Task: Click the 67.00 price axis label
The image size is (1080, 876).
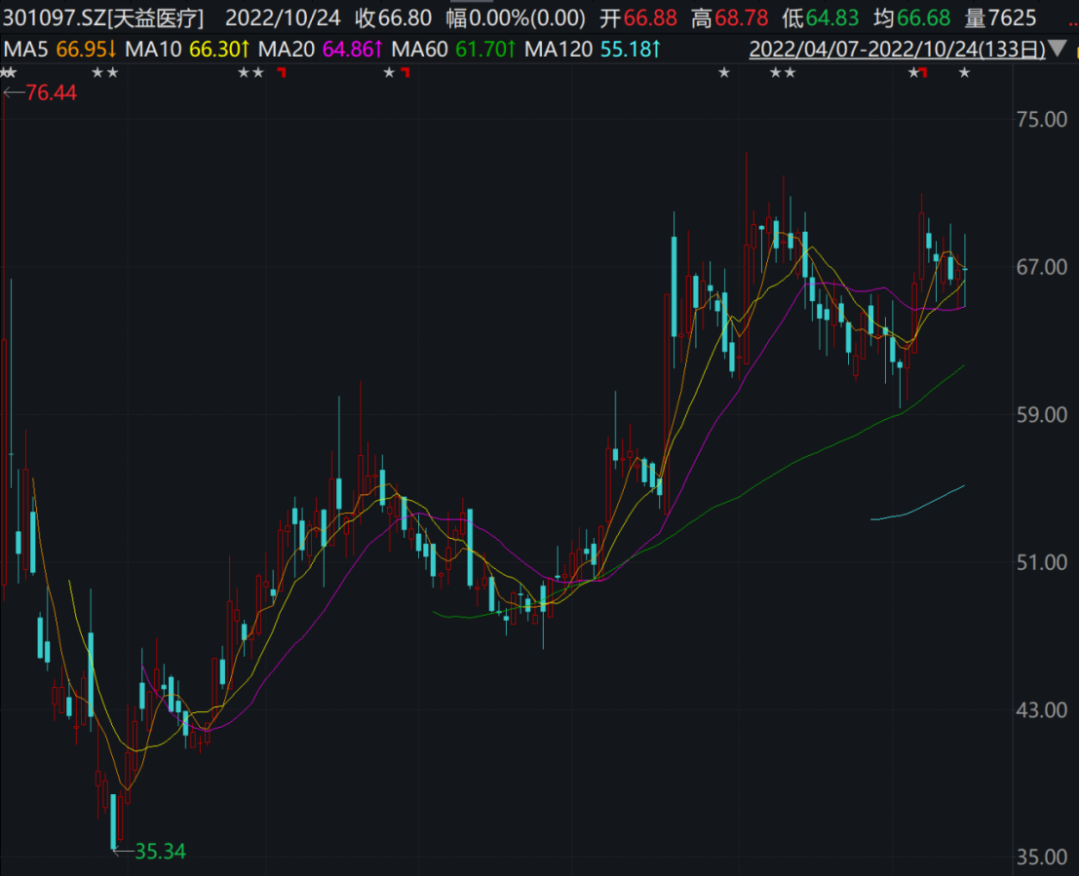Action: coord(1042,267)
